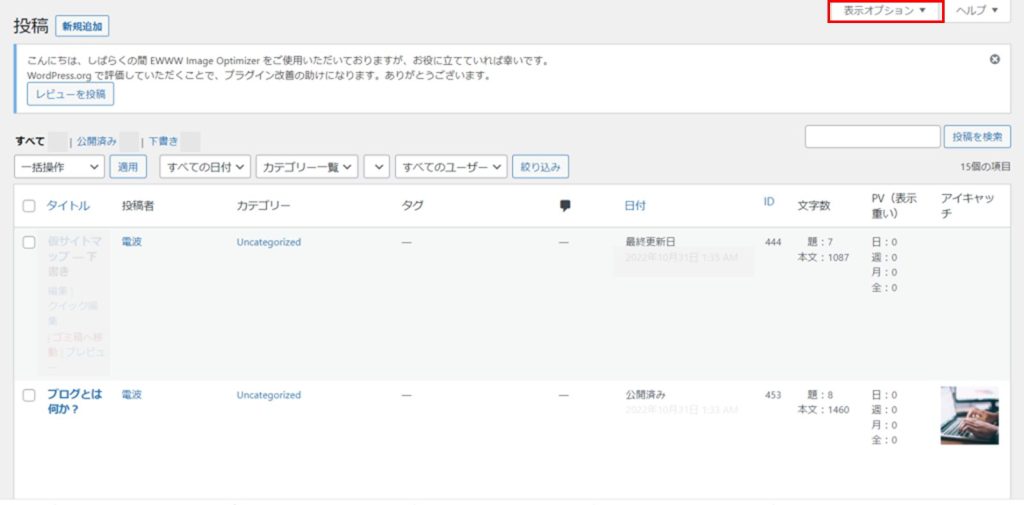Expand the すべての日付 date filter
This screenshot has height=505, width=1024.
coord(205,168)
